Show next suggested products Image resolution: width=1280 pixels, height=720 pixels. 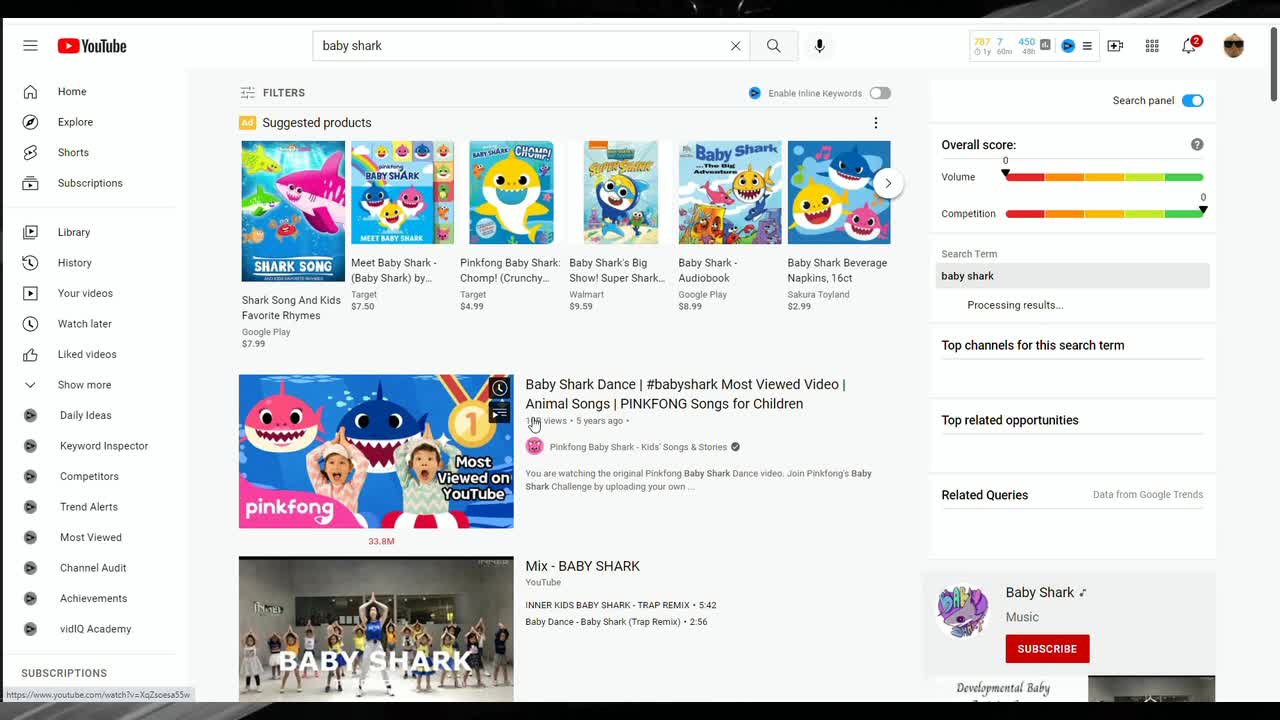[x=887, y=183]
